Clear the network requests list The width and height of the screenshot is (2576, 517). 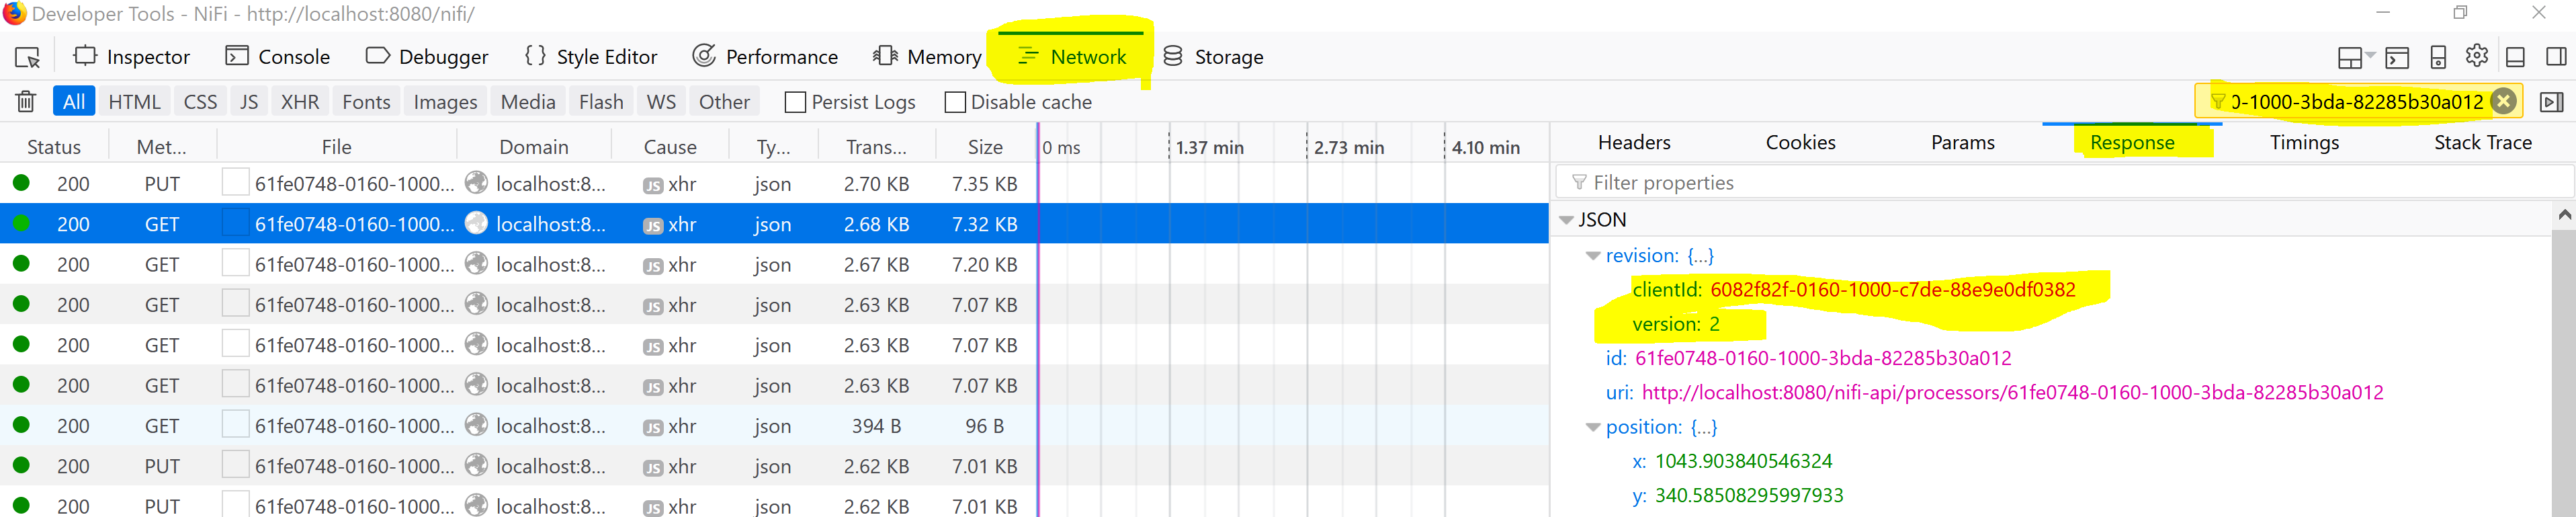[x=25, y=101]
